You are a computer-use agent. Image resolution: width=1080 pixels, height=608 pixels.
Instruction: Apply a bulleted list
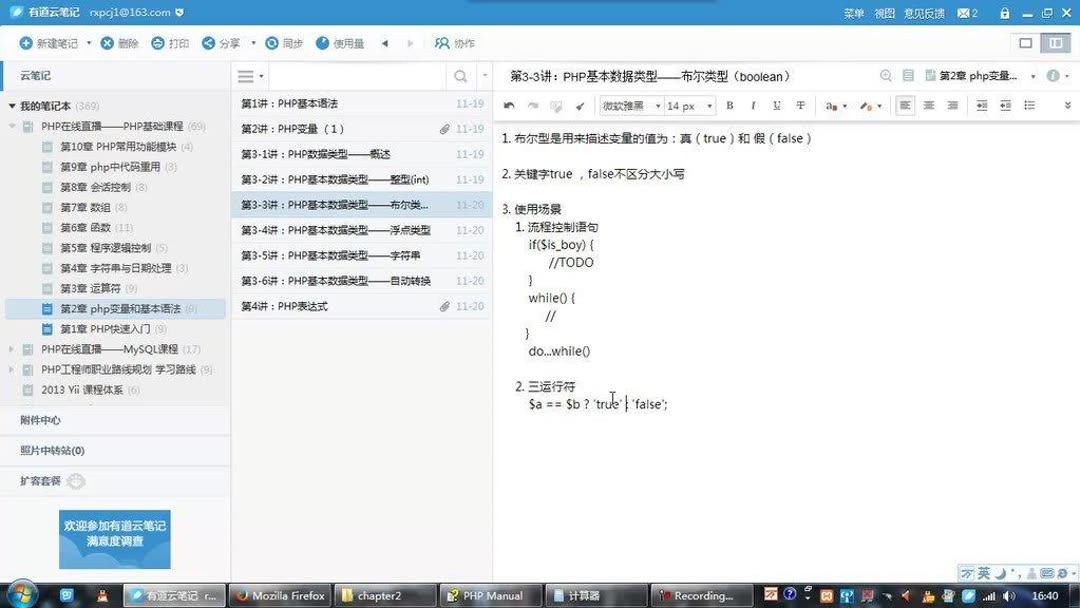tap(1029, 105)
